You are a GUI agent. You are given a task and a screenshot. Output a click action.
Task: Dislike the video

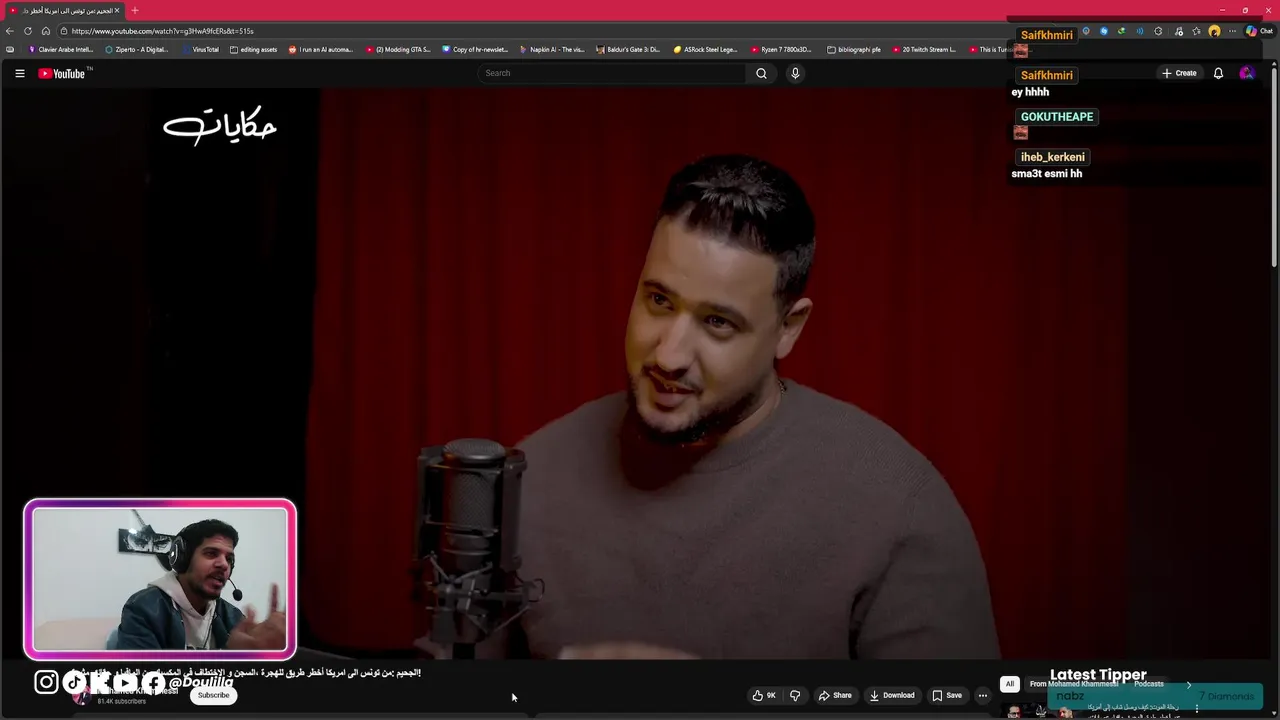click(x=795, y=695)
